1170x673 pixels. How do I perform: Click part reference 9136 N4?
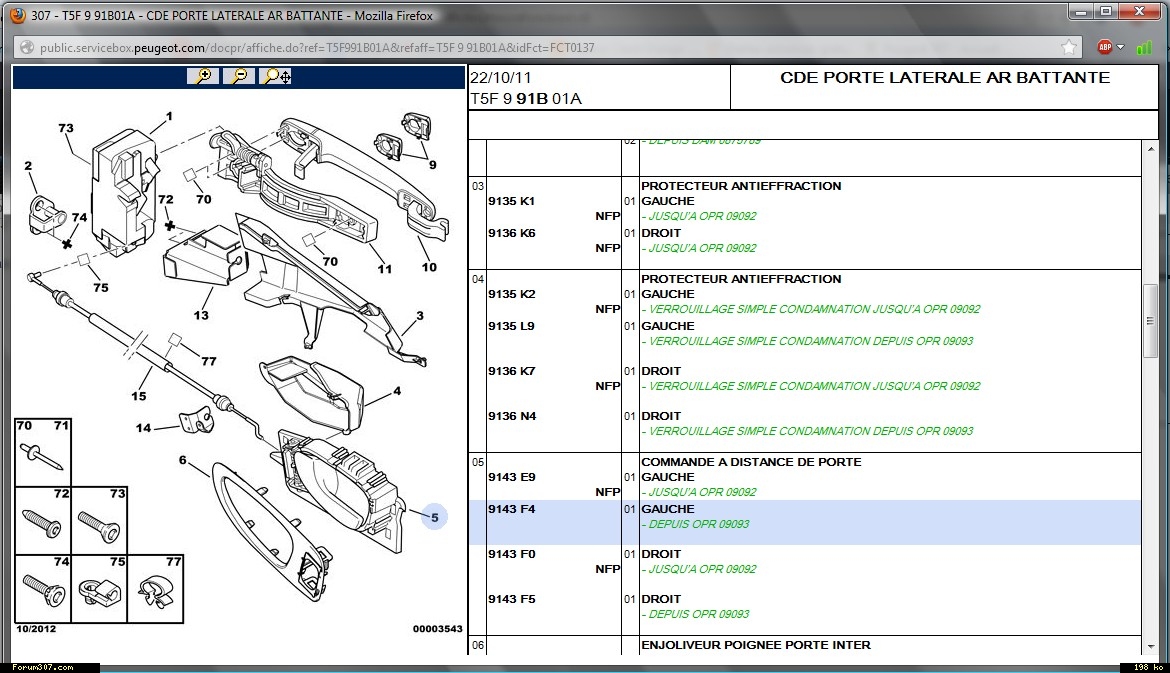click(511, 416)
